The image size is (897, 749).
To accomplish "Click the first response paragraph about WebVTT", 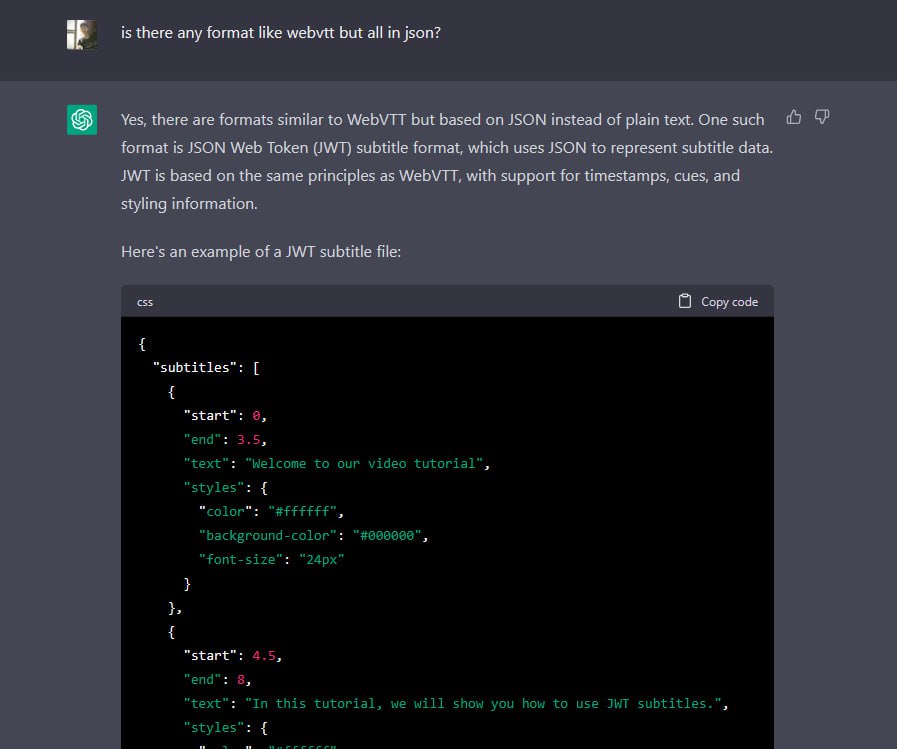I will (447, 161).
